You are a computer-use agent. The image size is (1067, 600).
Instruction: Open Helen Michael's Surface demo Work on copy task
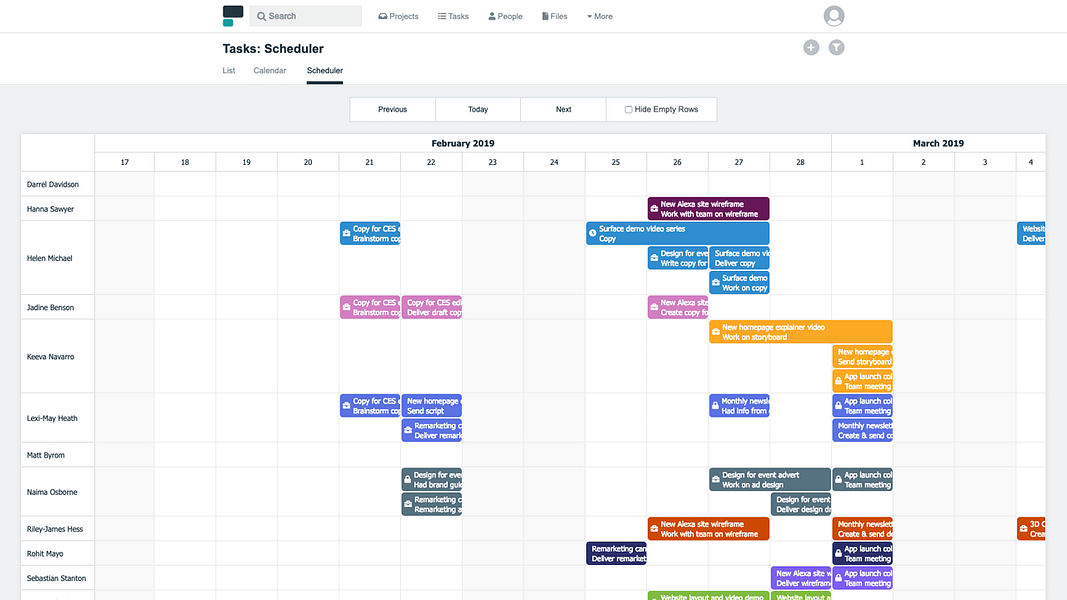coord(739,283)
